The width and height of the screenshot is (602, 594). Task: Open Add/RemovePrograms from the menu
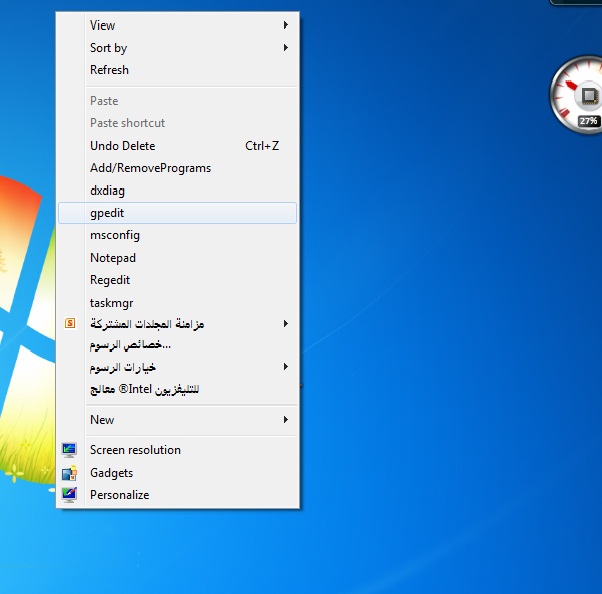click(x=177, y=168)
